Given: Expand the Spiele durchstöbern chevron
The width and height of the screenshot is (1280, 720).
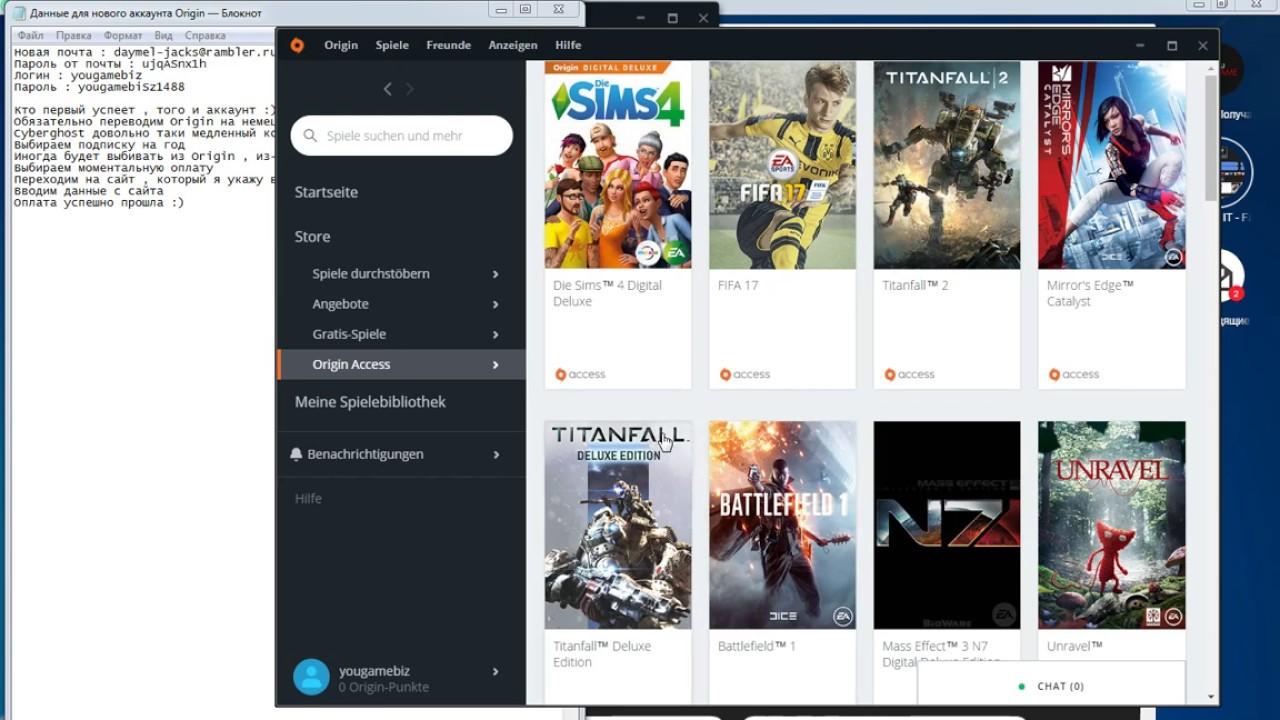Looking at the screenshot, I should [495, 274].
